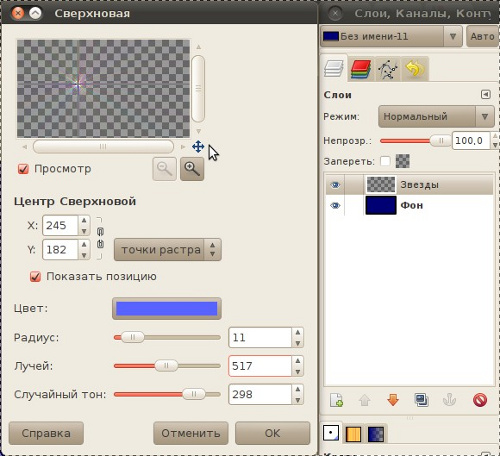This screenshot has width=500, height=456.
Task: Zoom in the Supernova preview
Action: 192,169
